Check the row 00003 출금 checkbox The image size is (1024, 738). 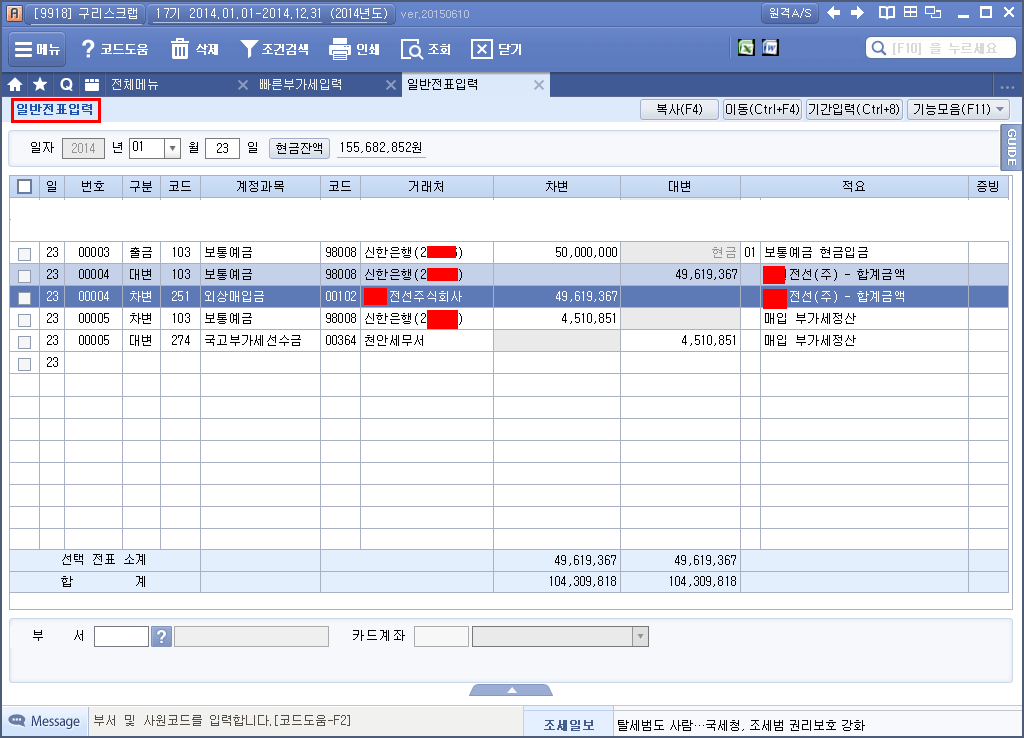coord(25,253)
